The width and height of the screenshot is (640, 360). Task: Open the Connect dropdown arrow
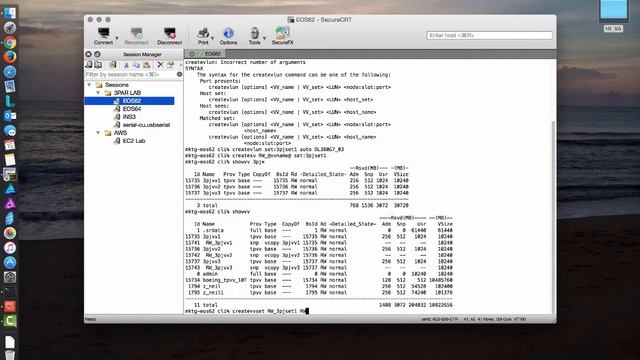(117, 38)
